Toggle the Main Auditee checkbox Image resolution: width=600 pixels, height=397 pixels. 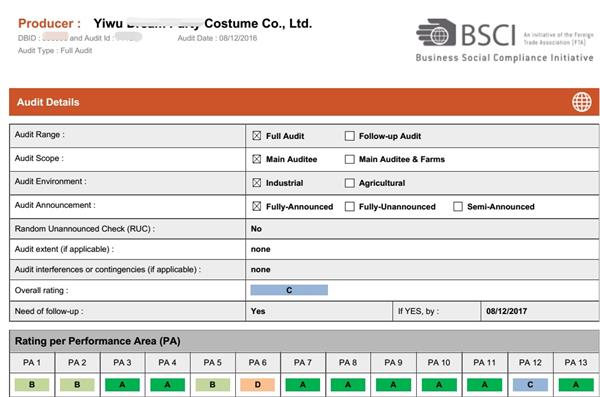click(256, 159)
